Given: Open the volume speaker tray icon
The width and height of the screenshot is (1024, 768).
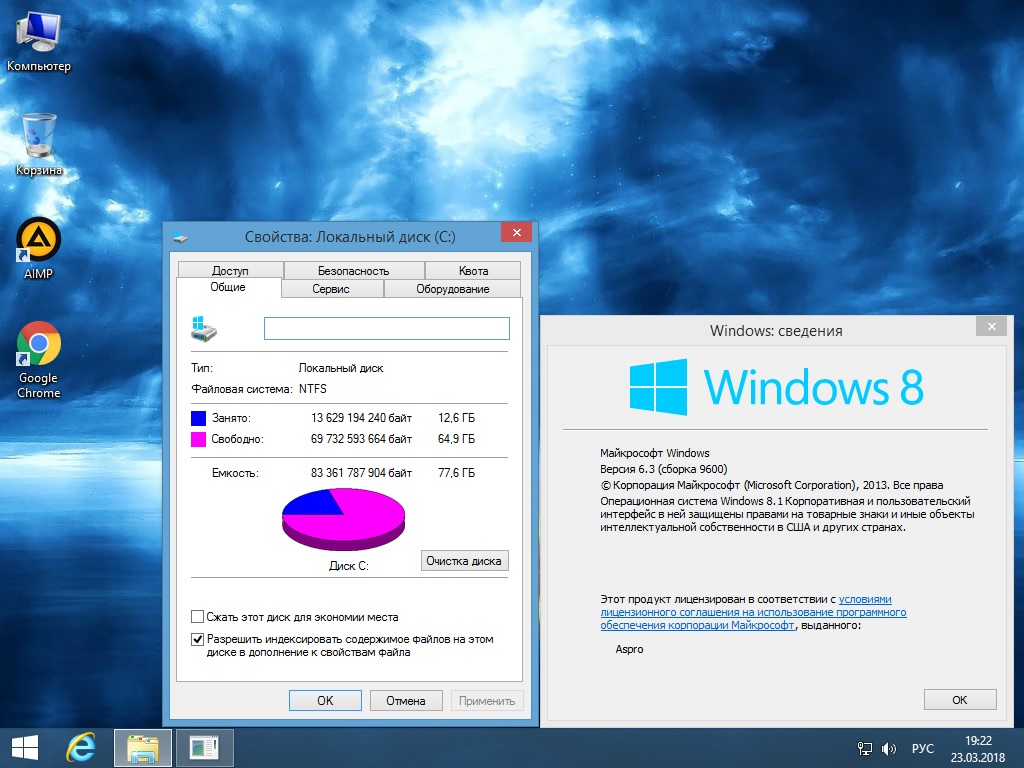Looking at the screenshot, I should click(889, 748).
